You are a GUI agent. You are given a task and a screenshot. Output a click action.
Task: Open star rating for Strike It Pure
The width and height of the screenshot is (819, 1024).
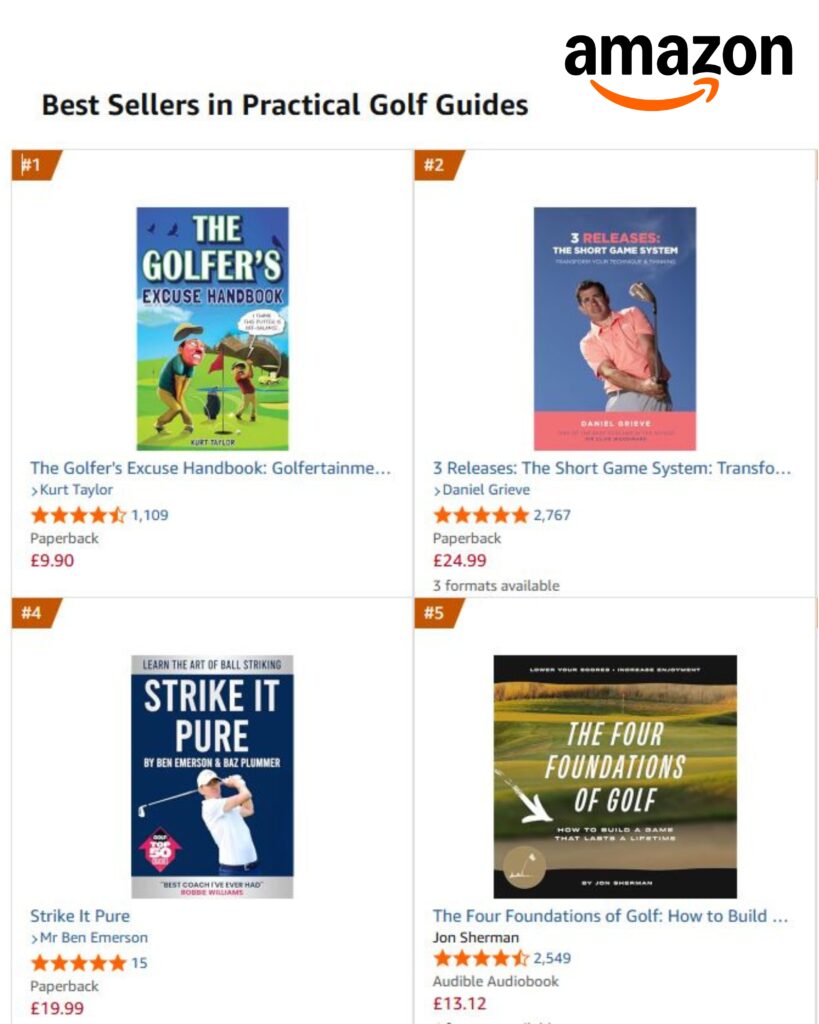(x=79, y=964)
